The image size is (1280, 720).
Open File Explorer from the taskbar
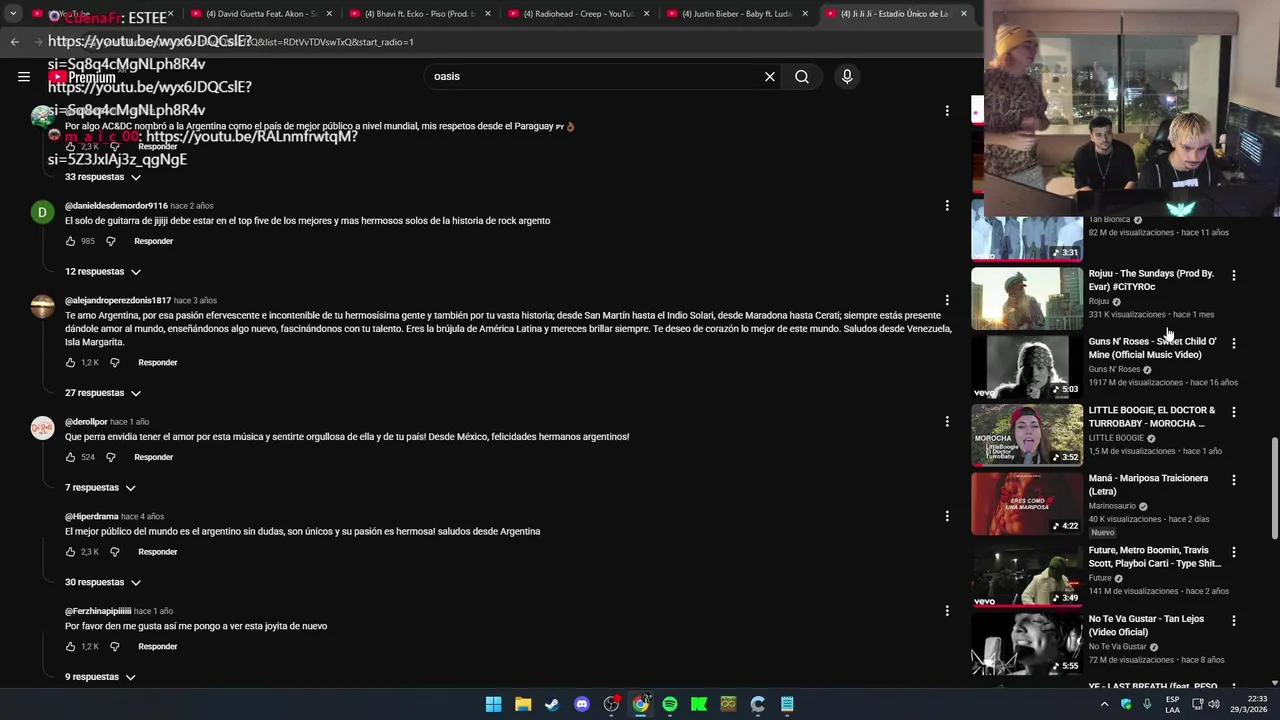pos(523,704)
